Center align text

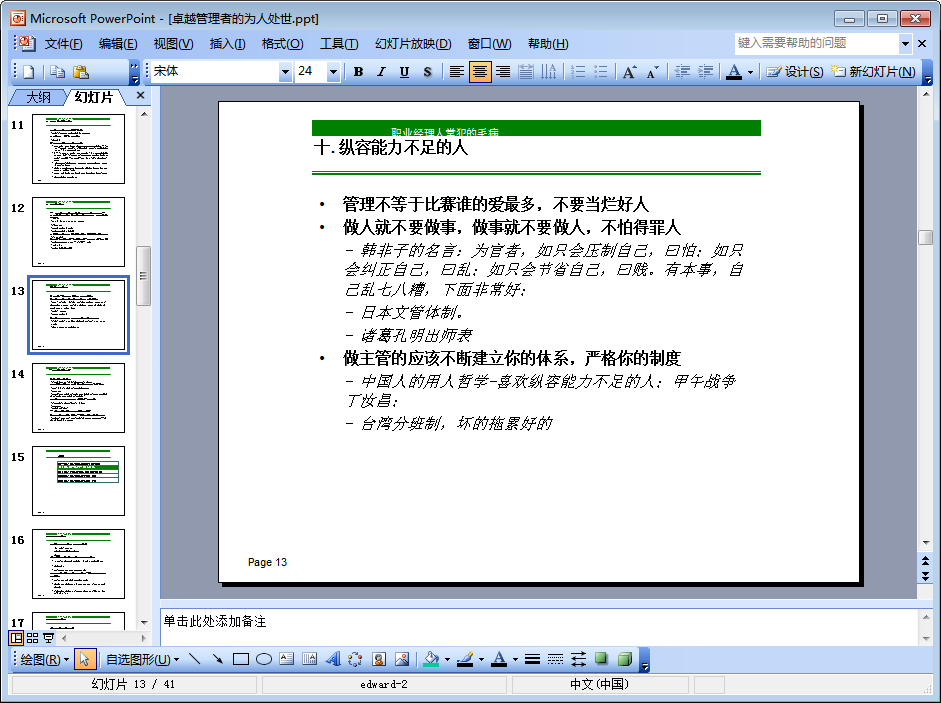point(480,72)
